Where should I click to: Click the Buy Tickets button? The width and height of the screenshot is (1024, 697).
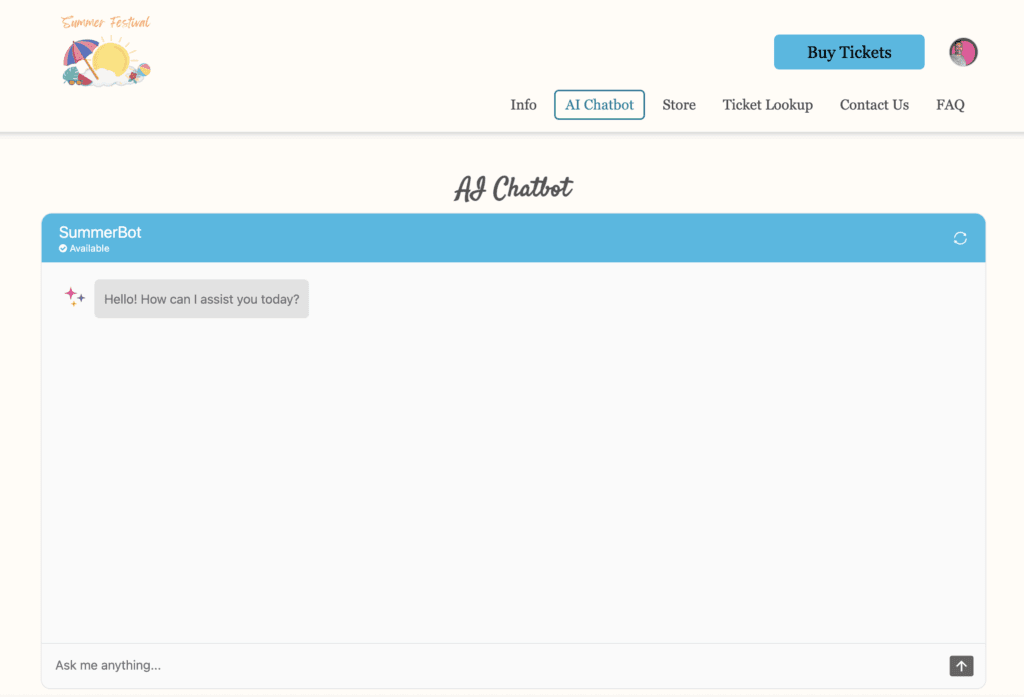click(849, 52)
